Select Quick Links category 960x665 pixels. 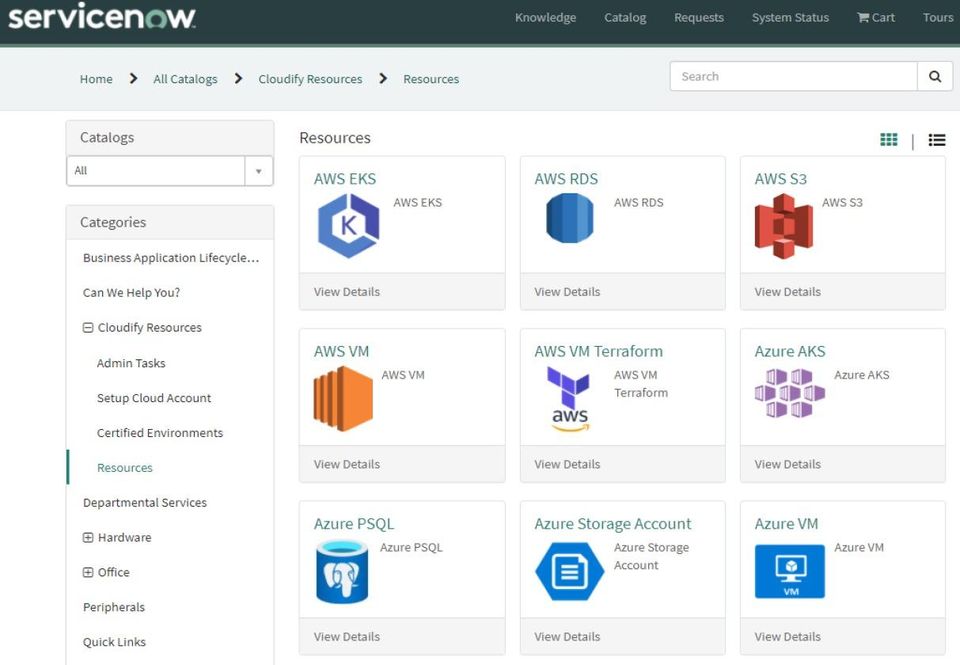(114, 643)
